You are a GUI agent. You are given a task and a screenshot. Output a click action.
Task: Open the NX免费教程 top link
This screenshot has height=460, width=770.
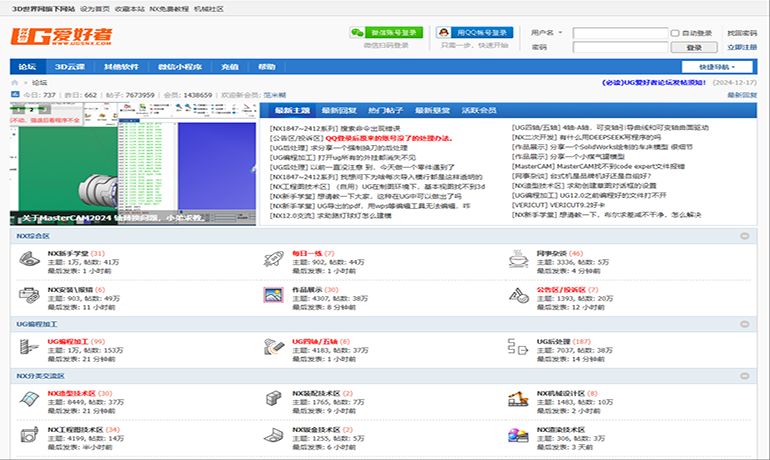[x=169, y=9]
